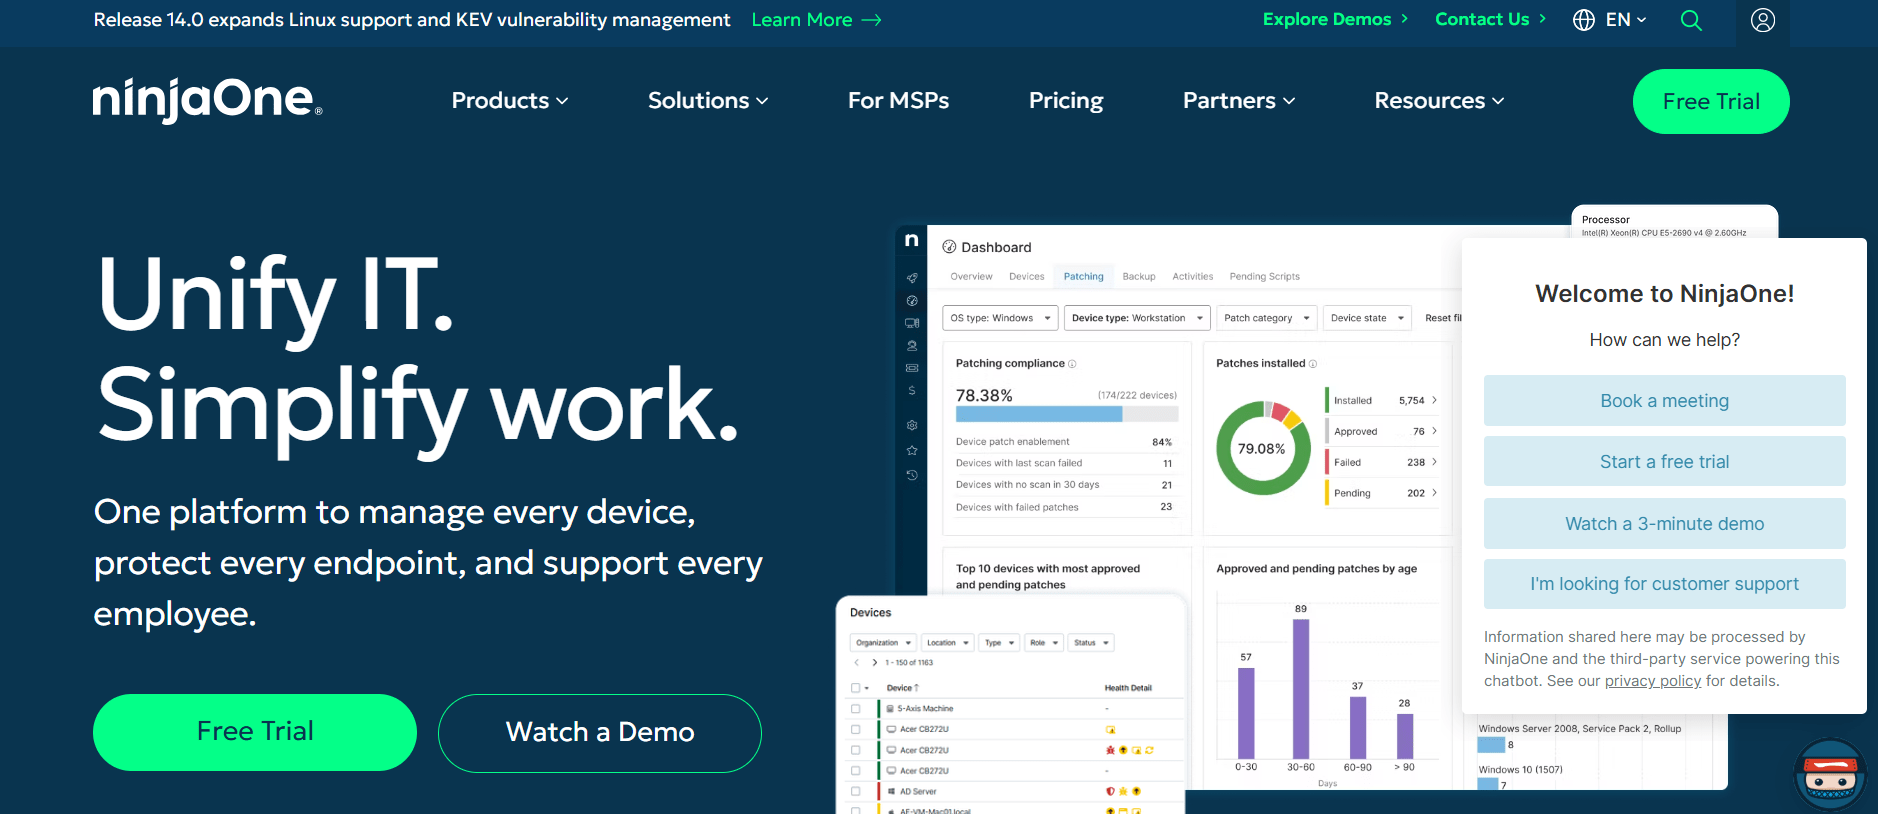
Task: Click the yellow sync arrows health icon
Action: coord(1149,750)
